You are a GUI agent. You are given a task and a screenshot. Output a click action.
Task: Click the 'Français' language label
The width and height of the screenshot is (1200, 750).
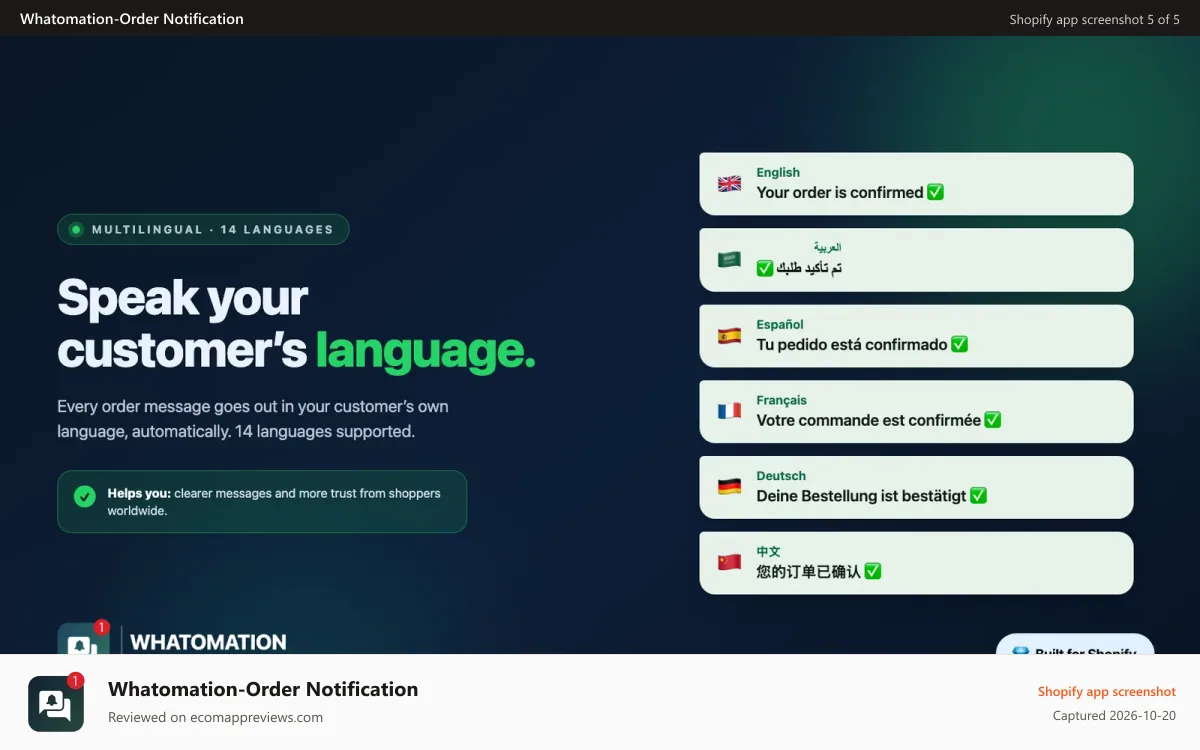(x=782, y=400)
